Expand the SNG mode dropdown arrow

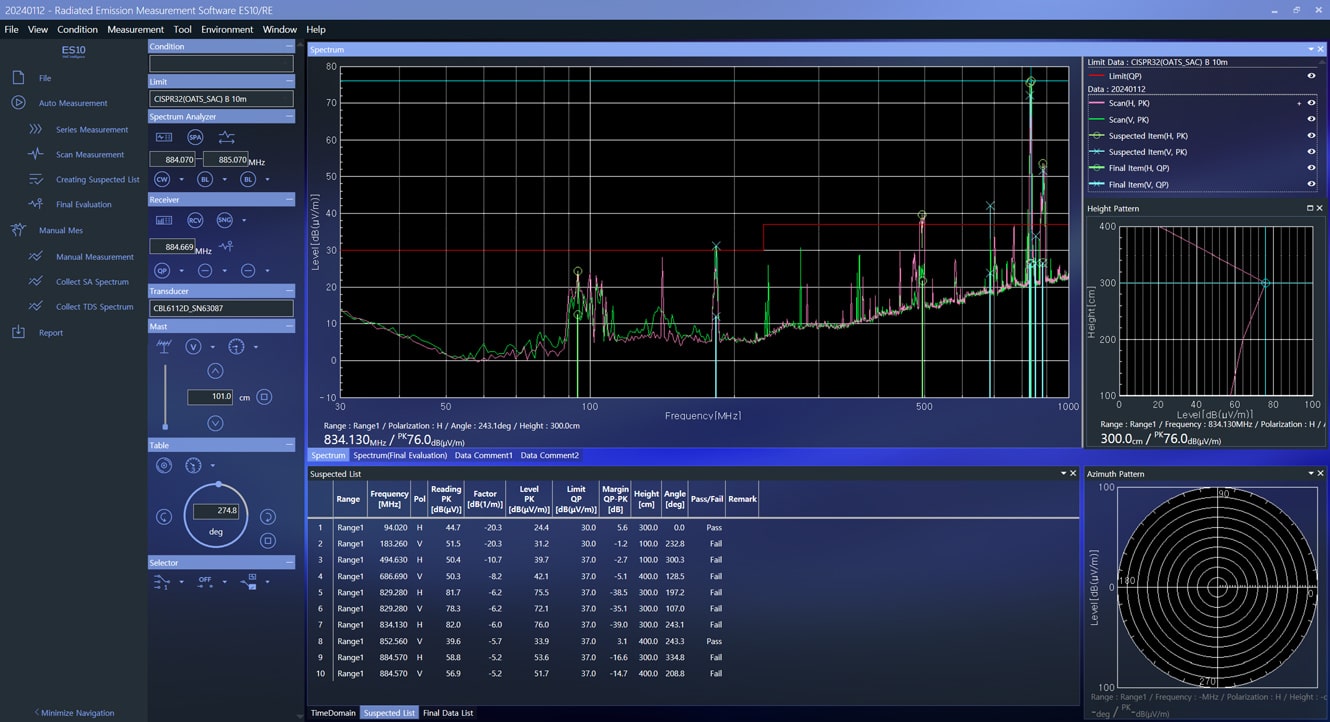click(244, 221)
